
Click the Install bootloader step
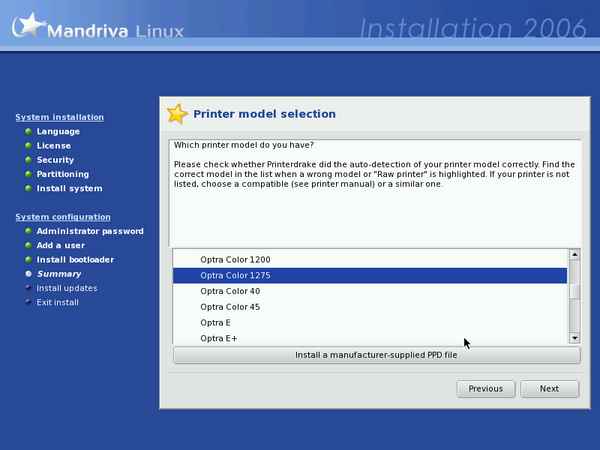point(75,259)
